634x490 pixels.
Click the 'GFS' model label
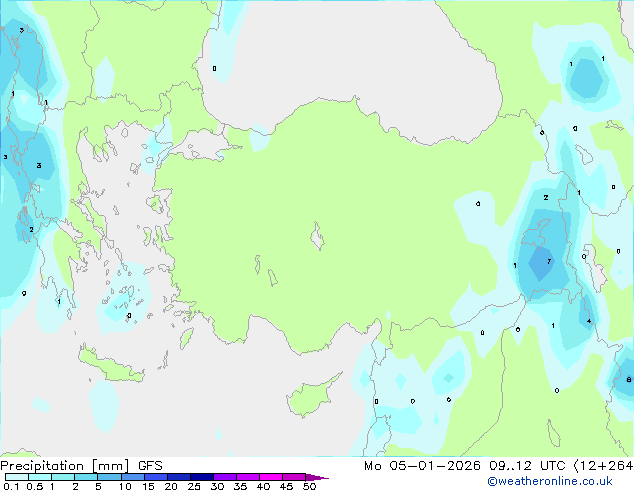coord(150,466)
